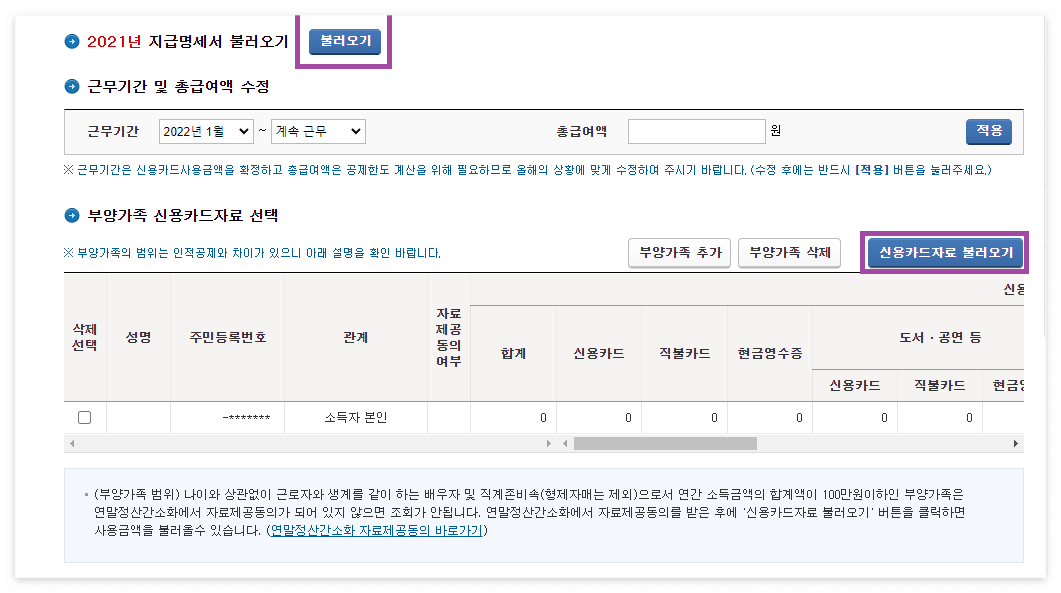Image resolution: width=1061 pixels, height=593 pixels.
Task: Apply salary changes with the 적용 button
Action: coord(988,131)
